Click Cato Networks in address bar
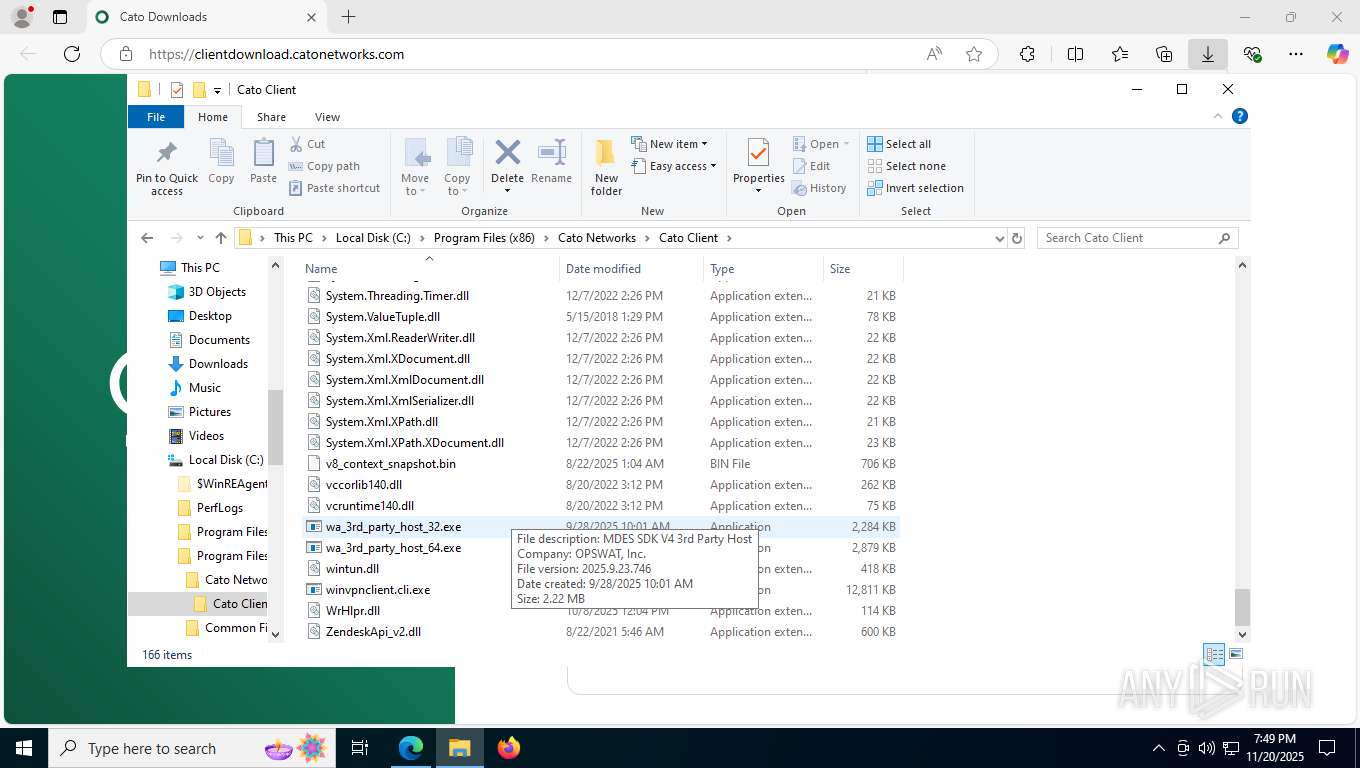Viewport: 1360px width, 768px height. 597,238
